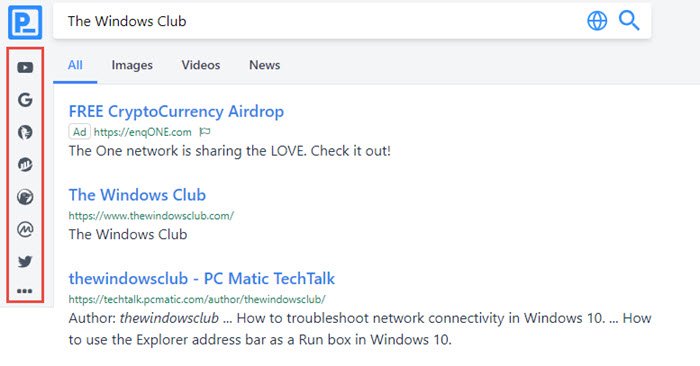Image resolution: width=700 pixels, height=366 pixels.
Task: Select the CoinGecko sidebar icon
Action: click(x=25, y=197)
